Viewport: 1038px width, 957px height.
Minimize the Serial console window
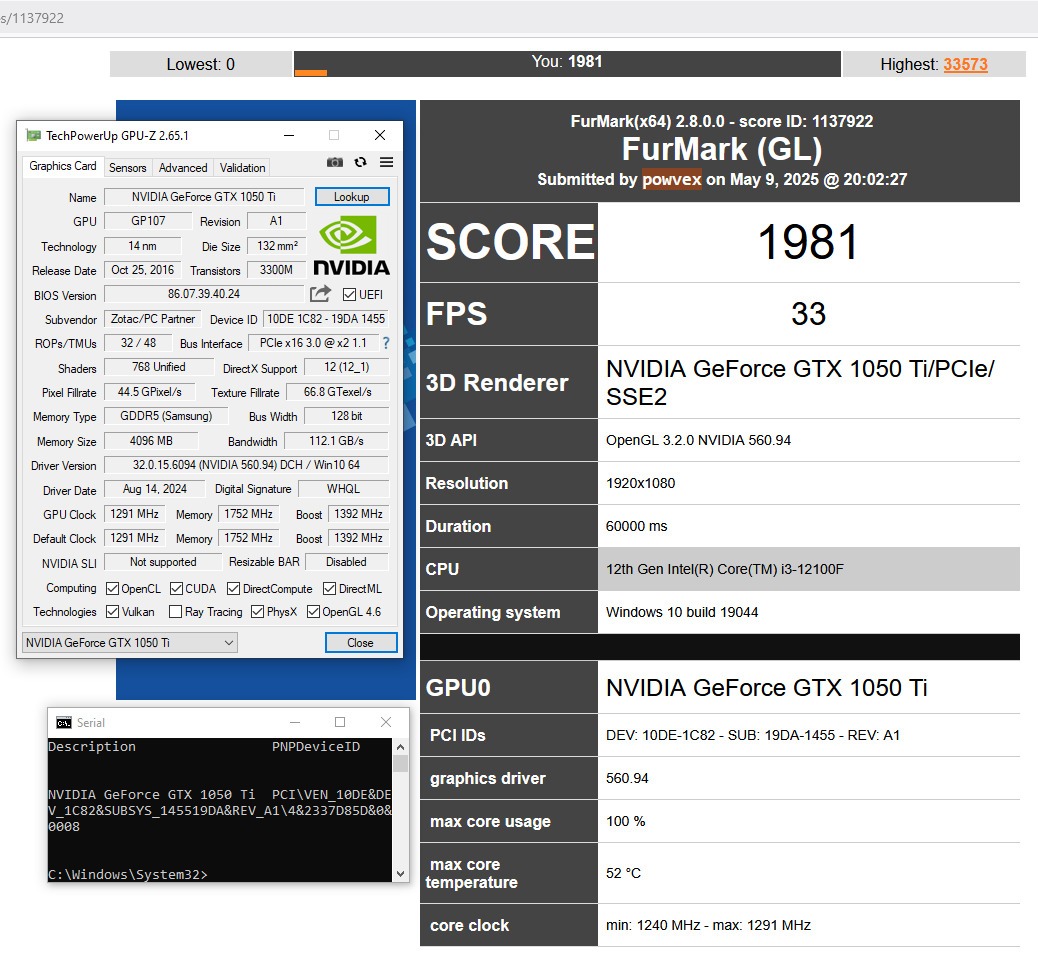click(295, 722)
